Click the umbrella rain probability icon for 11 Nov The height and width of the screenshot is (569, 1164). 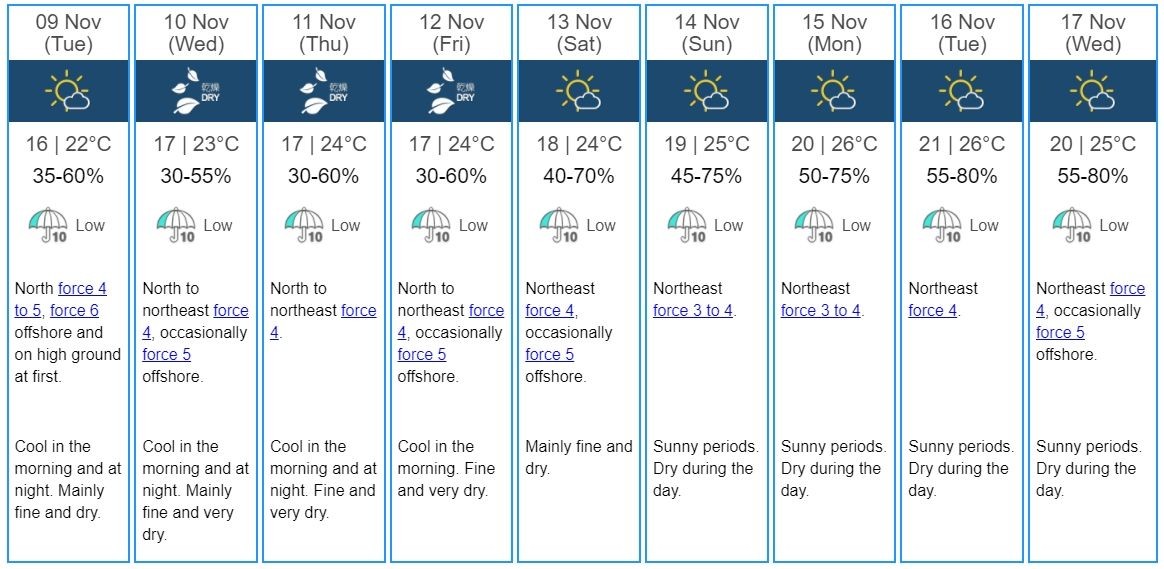[x=304, y=225]
